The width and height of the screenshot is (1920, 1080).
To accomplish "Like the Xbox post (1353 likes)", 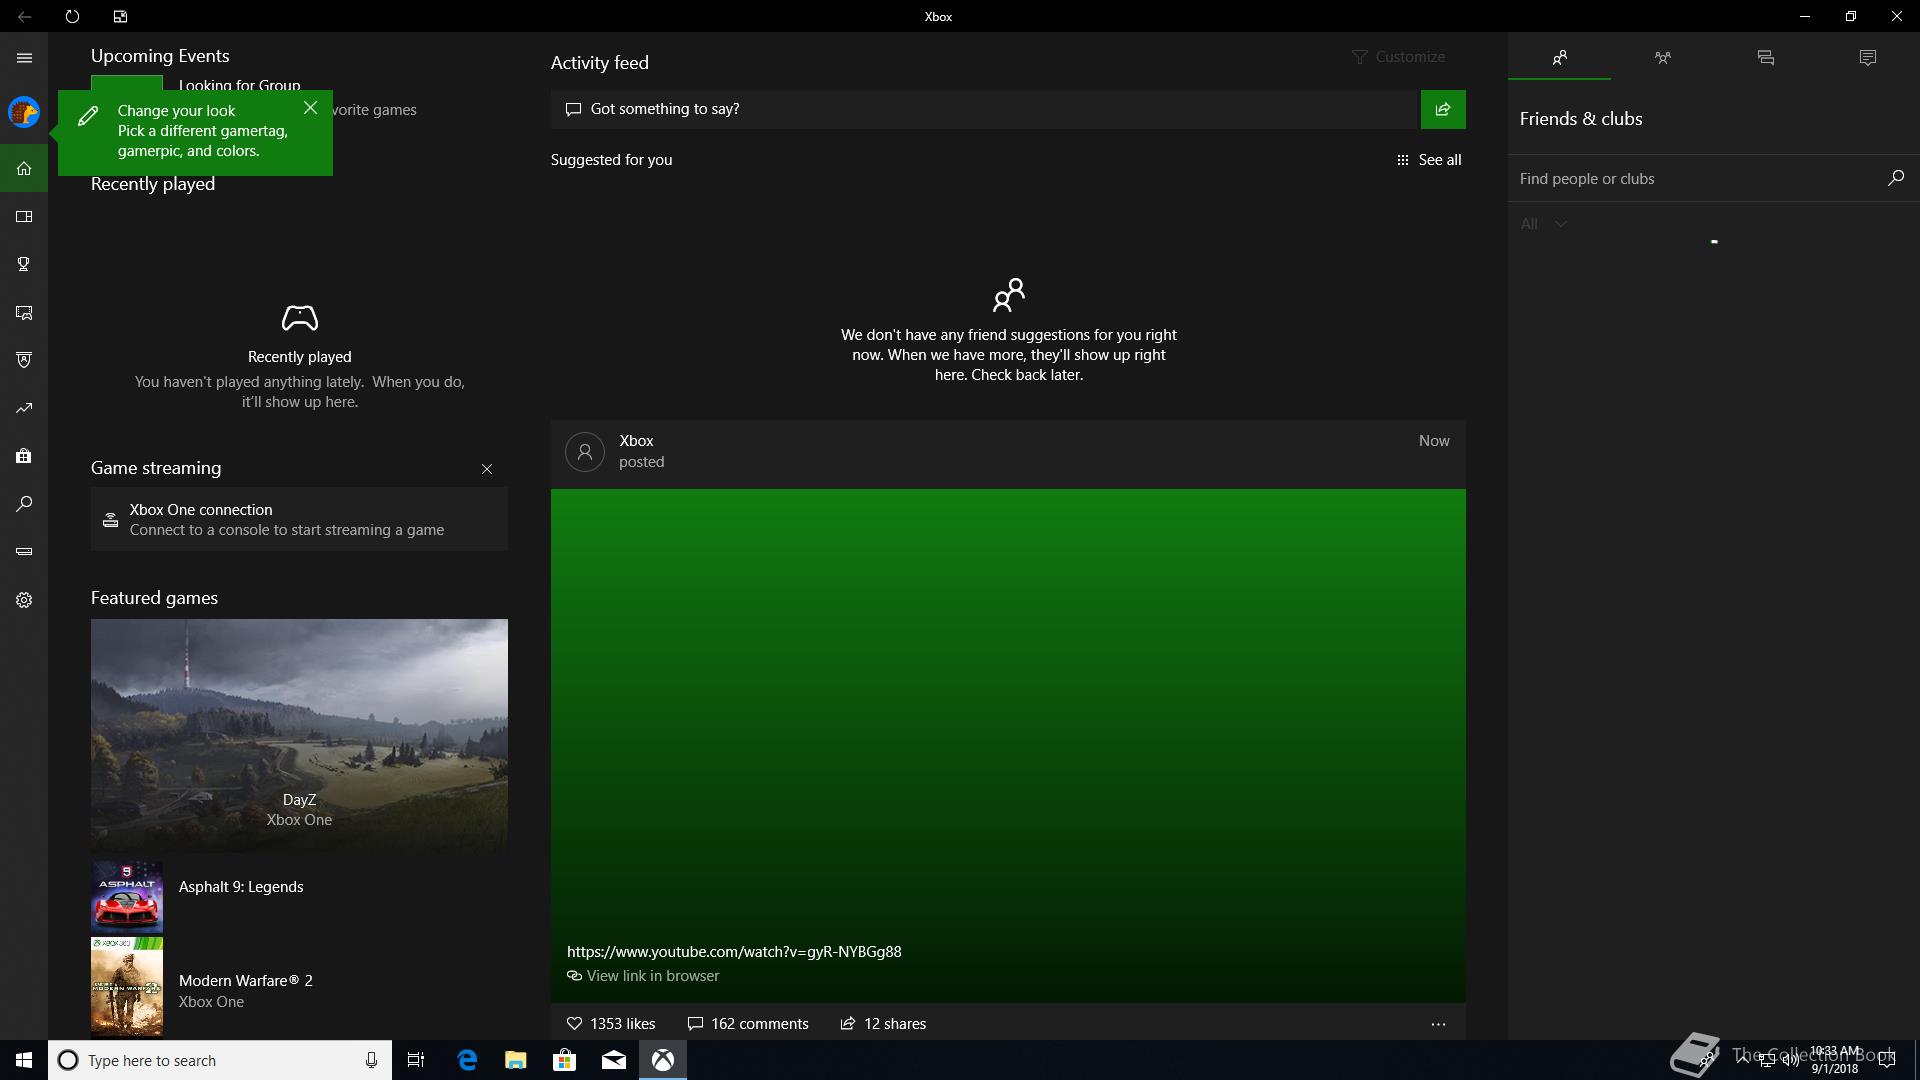I will (x=611, y=1024).
